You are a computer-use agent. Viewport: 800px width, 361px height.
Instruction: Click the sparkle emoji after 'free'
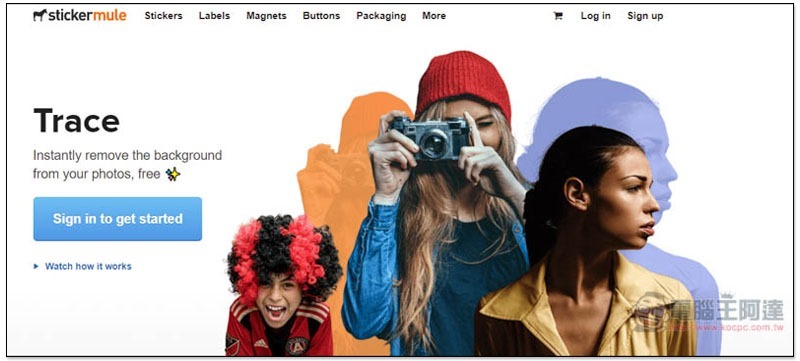[173, 174]
